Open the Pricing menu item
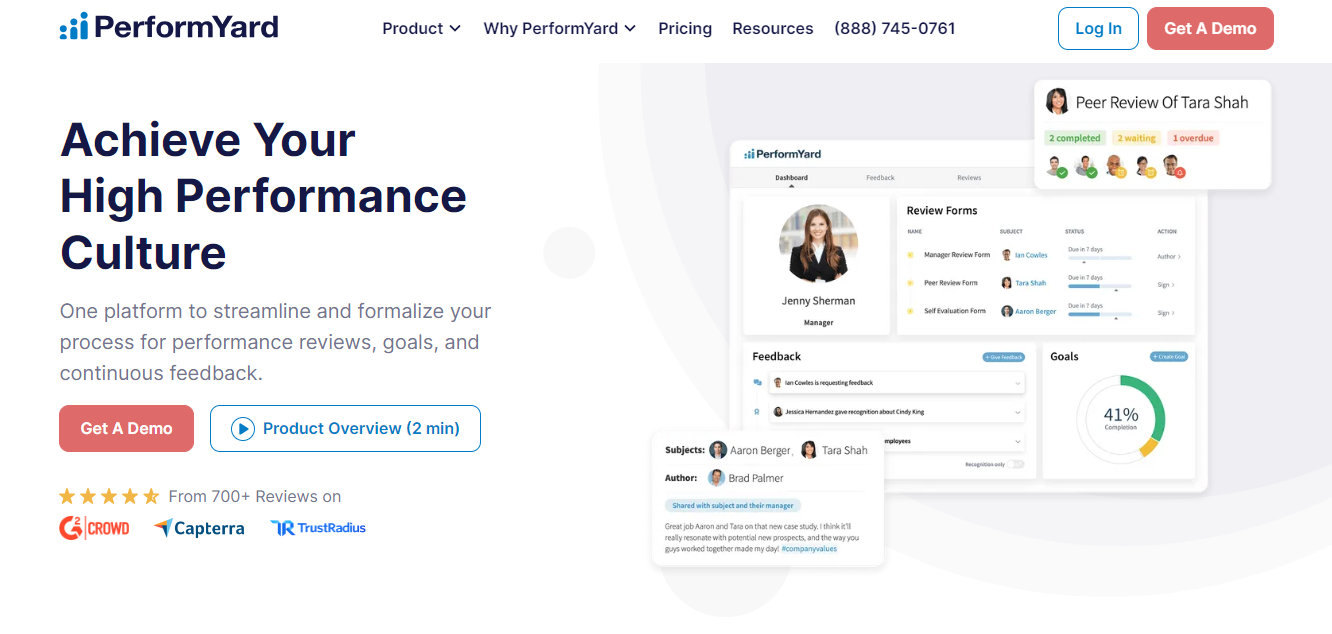Image resolution: width=1332 pixels, height=634 pixels. [x=684, y=28]
